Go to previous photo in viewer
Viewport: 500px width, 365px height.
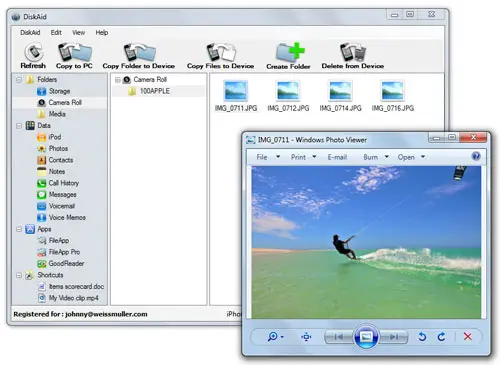pos(339,337)
